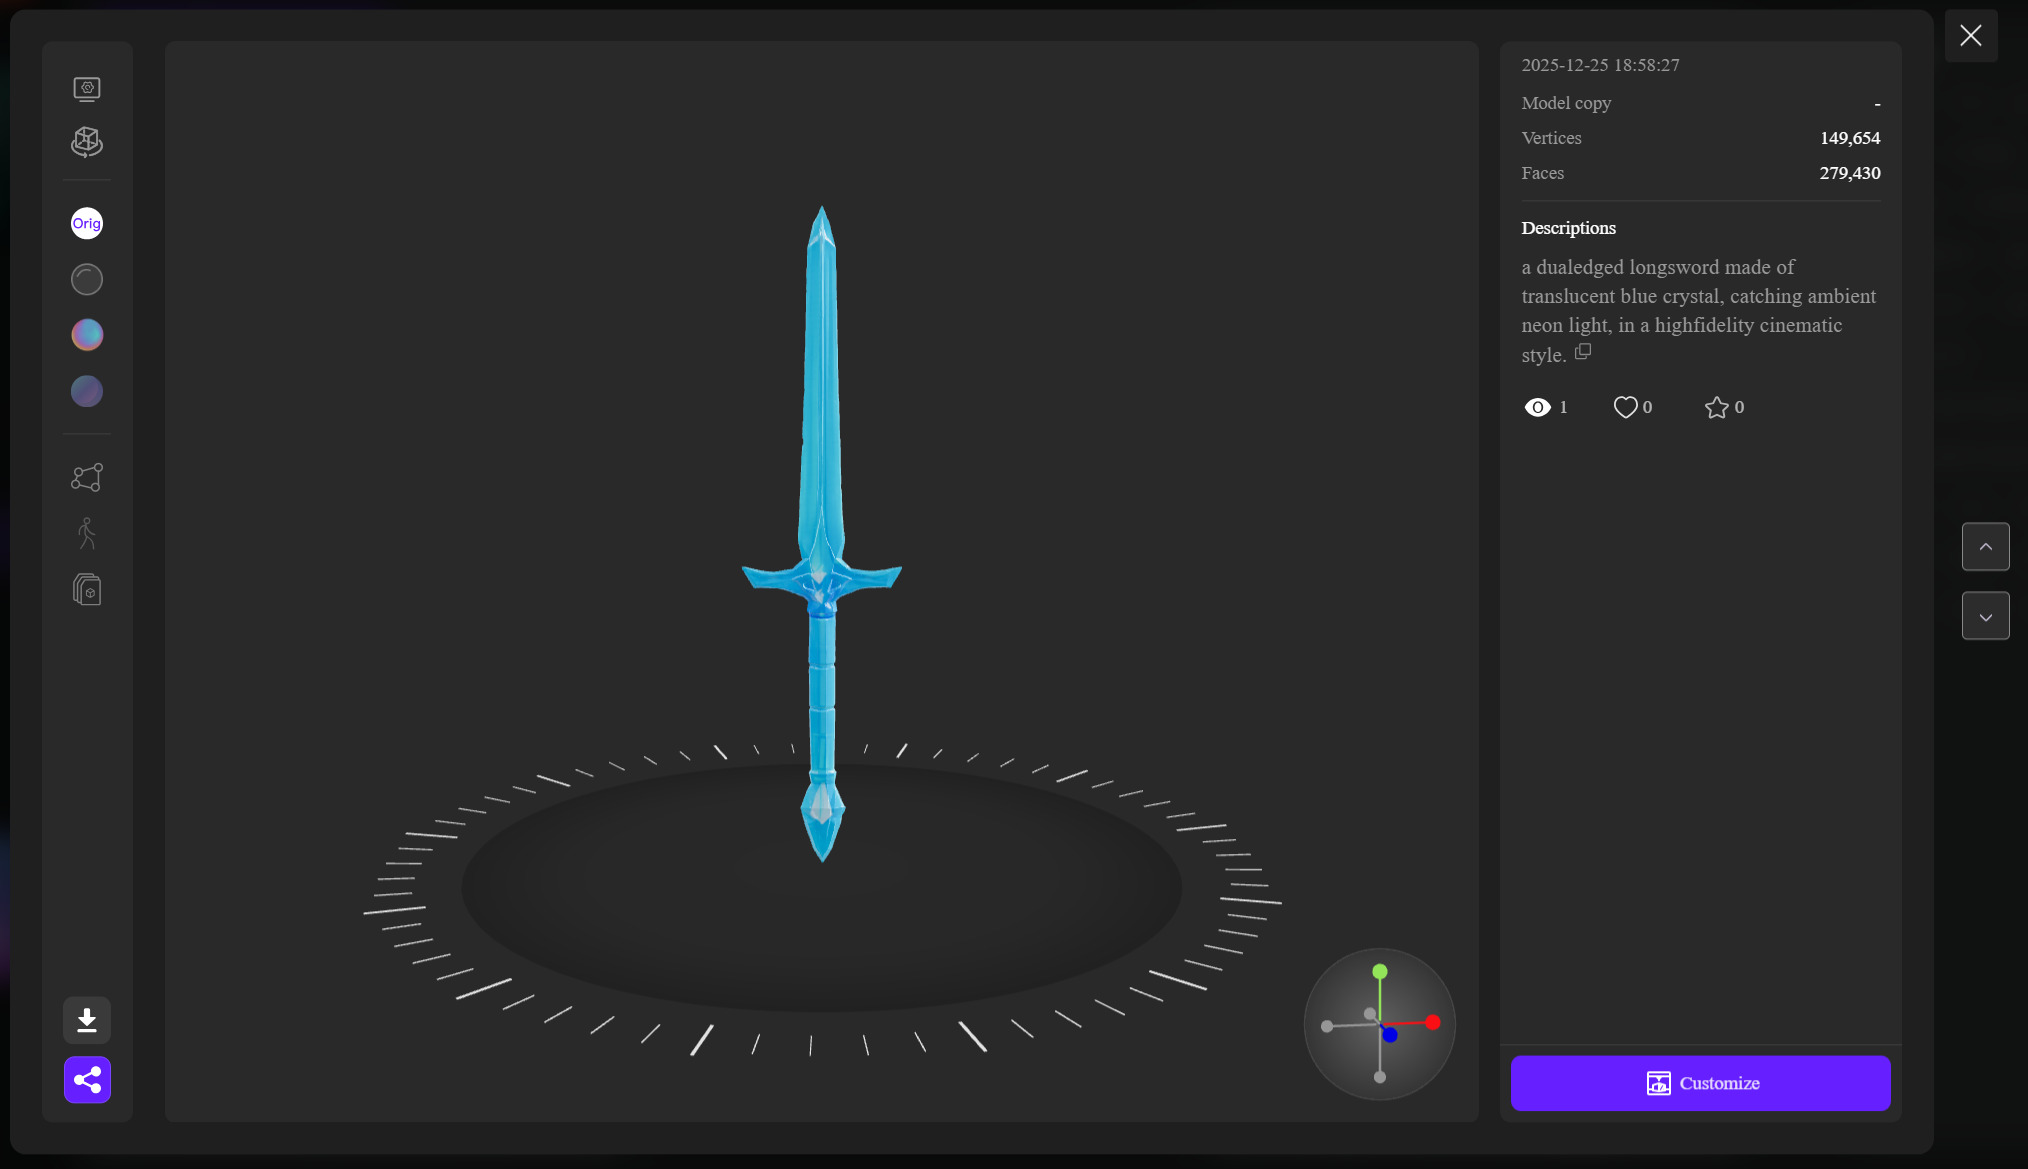Click the orientation gizmo green axis
Viewport: 2028px width, 1169px height.
point(1380,971)
